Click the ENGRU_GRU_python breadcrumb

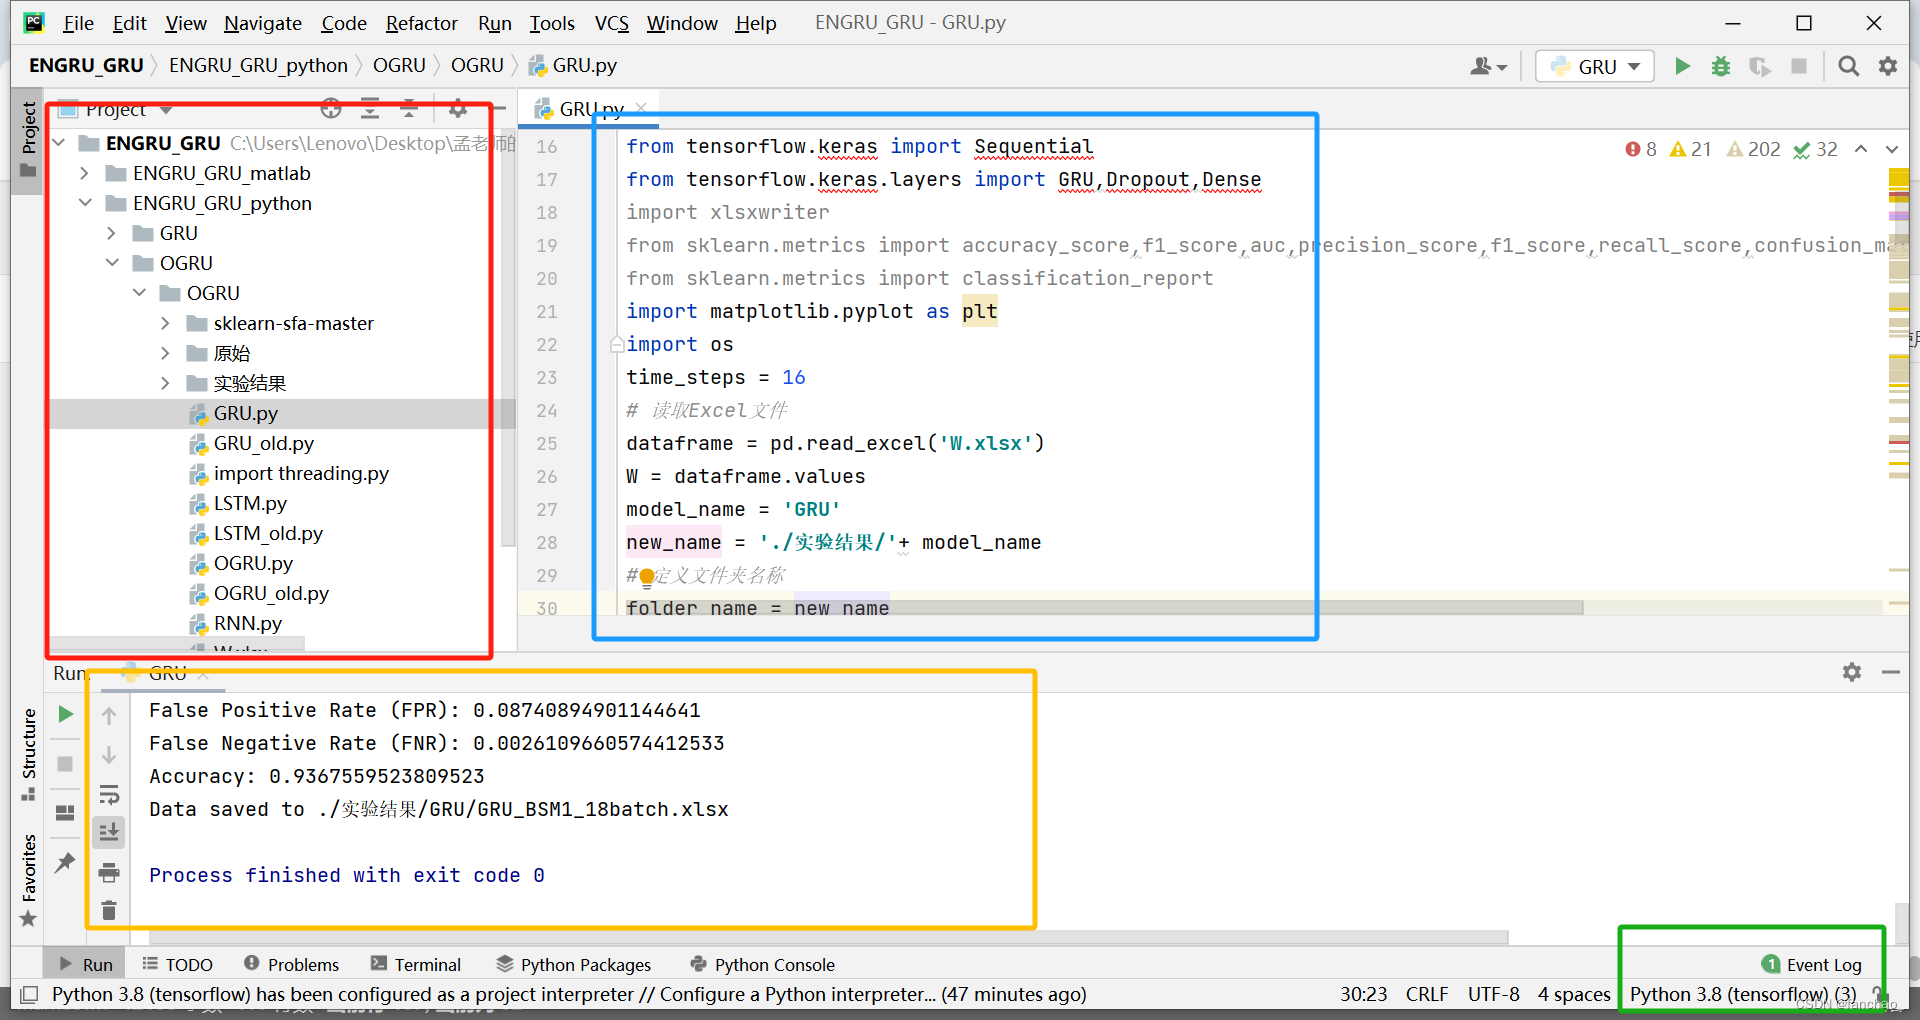(258, 65)
